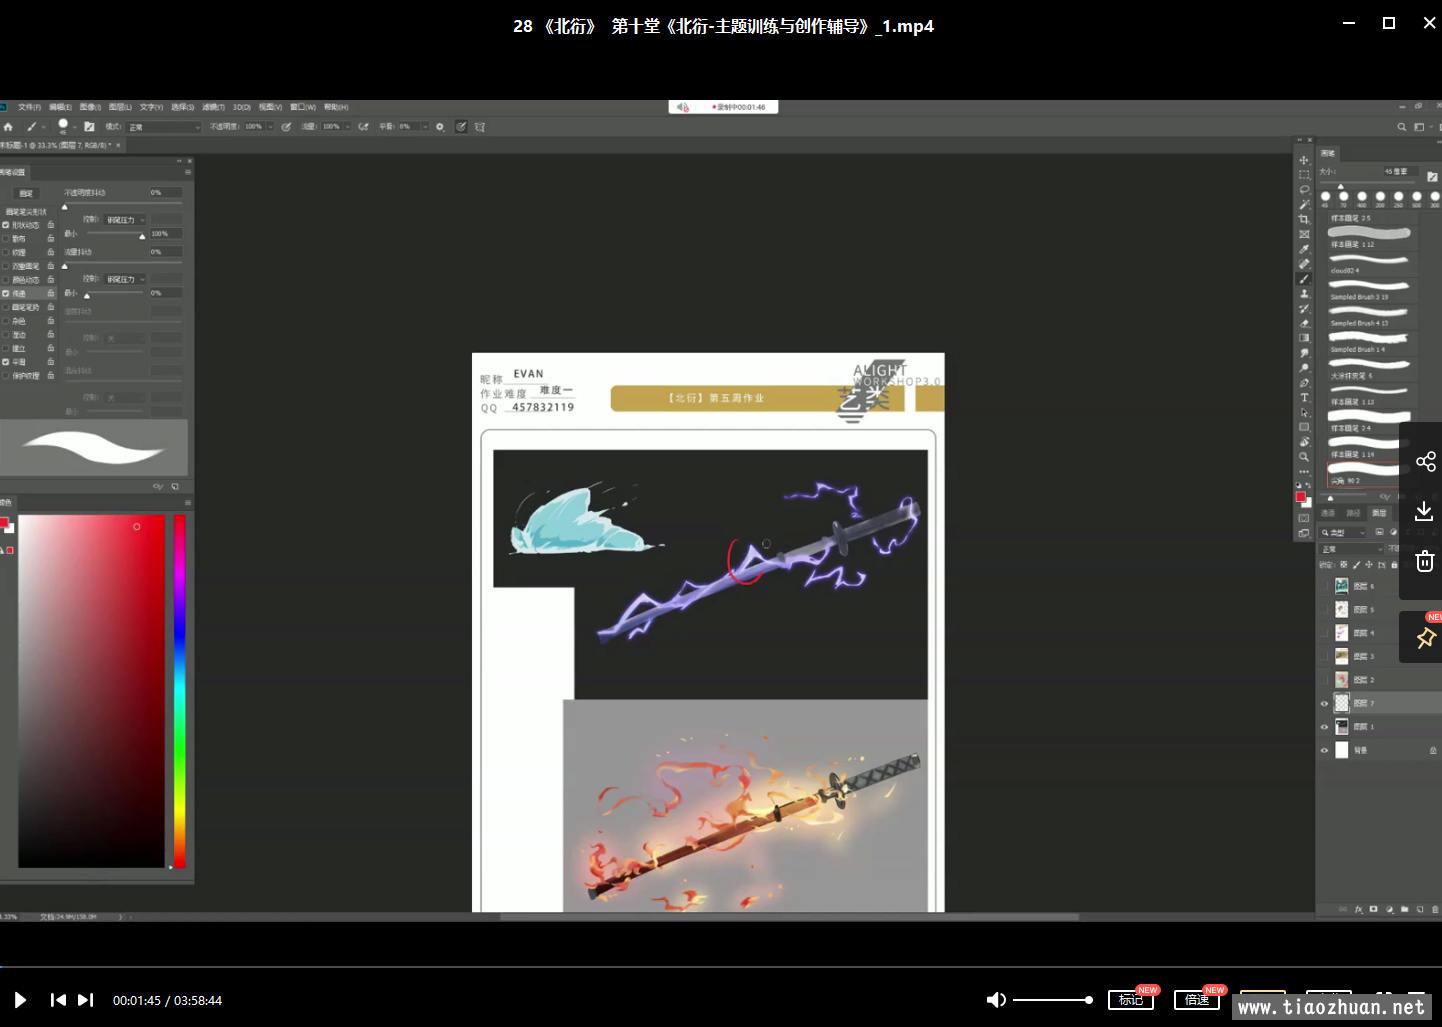Open the layer blend mode 正常 dropdown
The height and width of the screenshot is (1027, 1442).
[1352, 549]
